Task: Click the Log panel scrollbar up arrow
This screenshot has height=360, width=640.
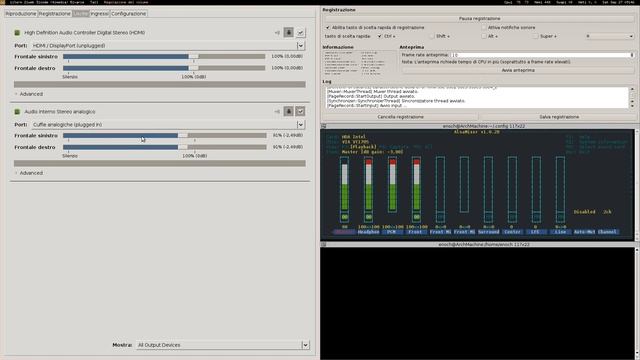Action: click(x=632, y=89)
